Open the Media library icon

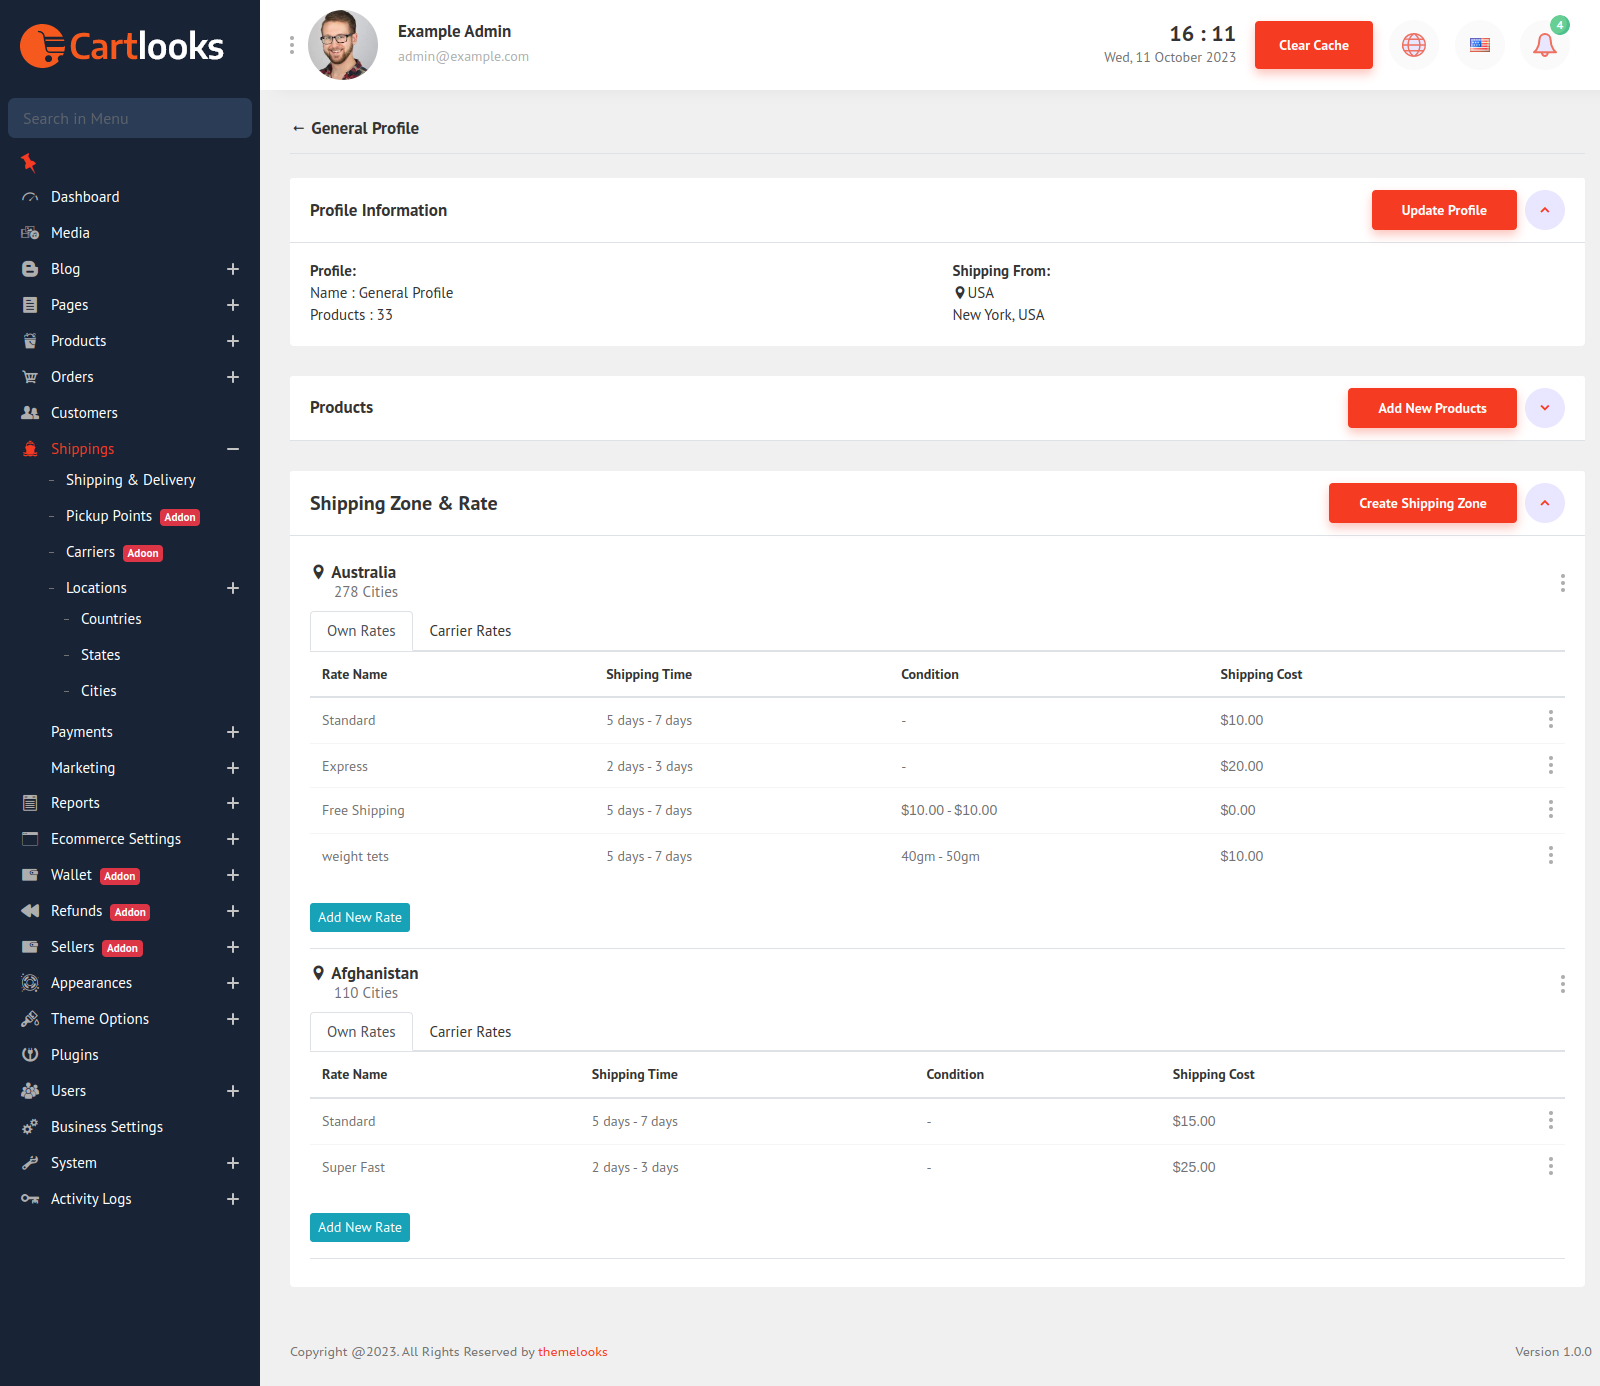click(x=30, y=232)
